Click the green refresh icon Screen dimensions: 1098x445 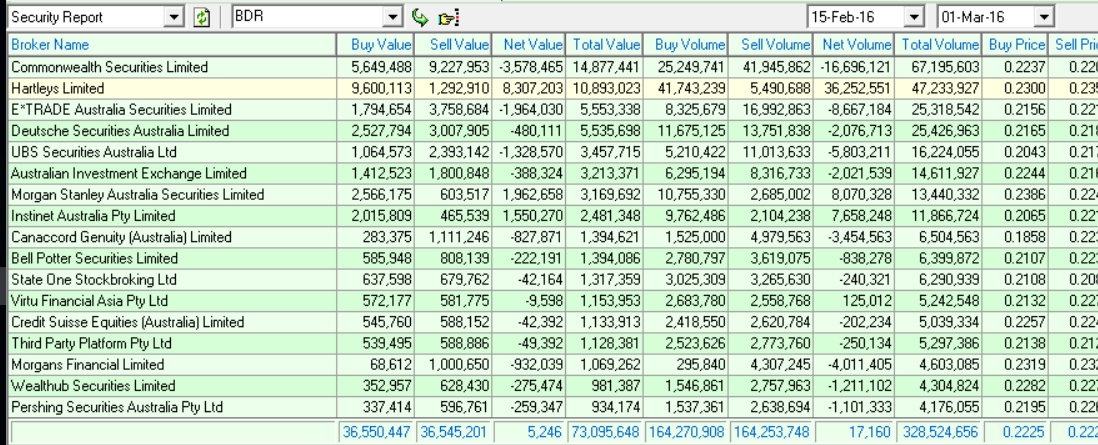click(x=201, y=18)
